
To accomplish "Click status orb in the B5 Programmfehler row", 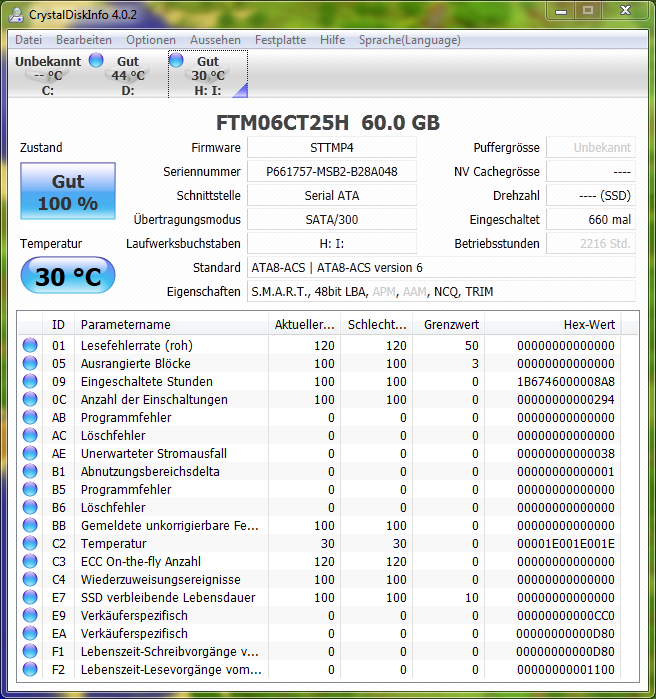I will coord(30,489).
